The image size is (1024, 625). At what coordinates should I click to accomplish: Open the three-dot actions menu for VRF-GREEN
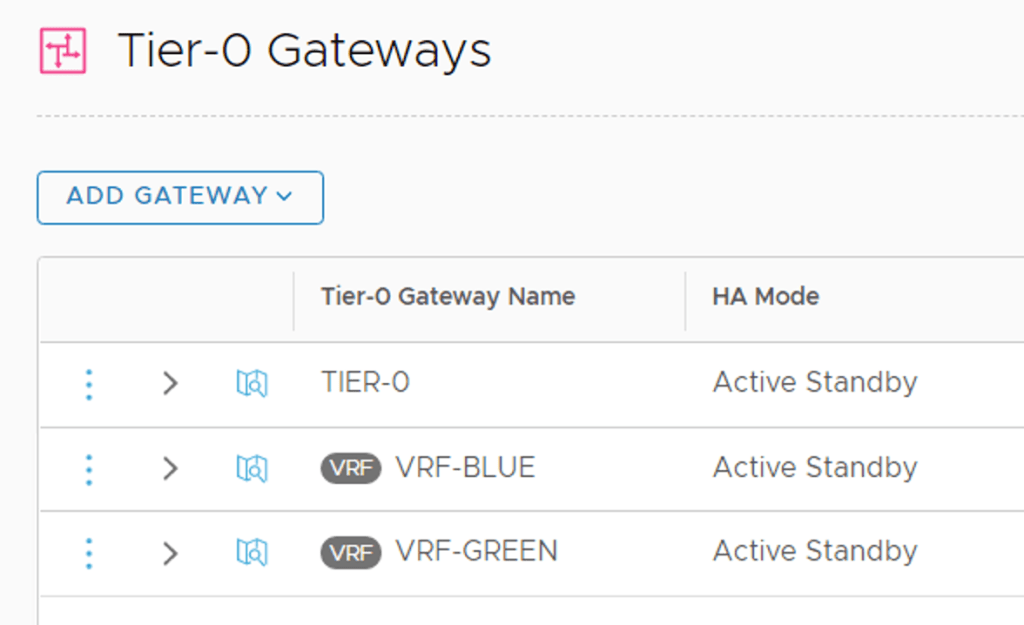88,551
